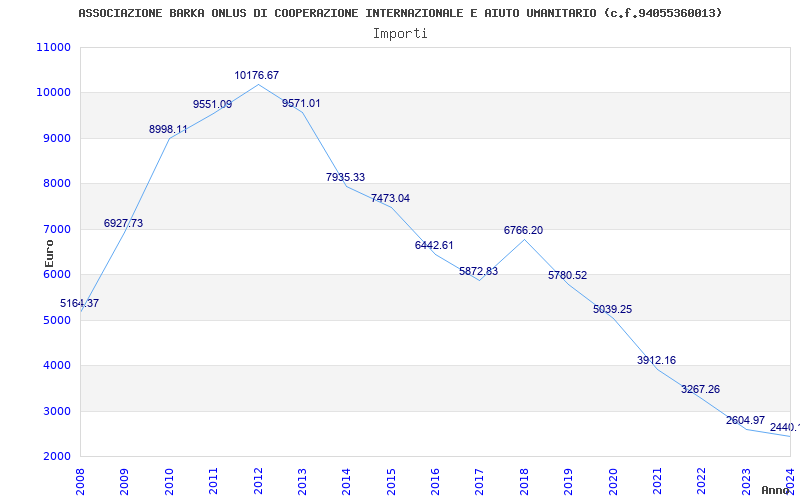Screen dimensions: 800x500
Task: Click data label 2604.97
Action: (745, 420)
